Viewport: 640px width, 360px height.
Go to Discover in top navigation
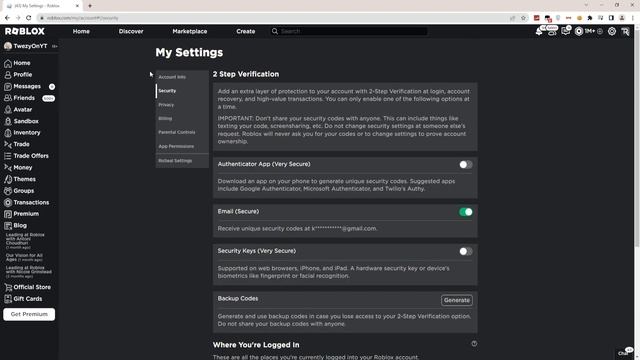click(131, 31)
